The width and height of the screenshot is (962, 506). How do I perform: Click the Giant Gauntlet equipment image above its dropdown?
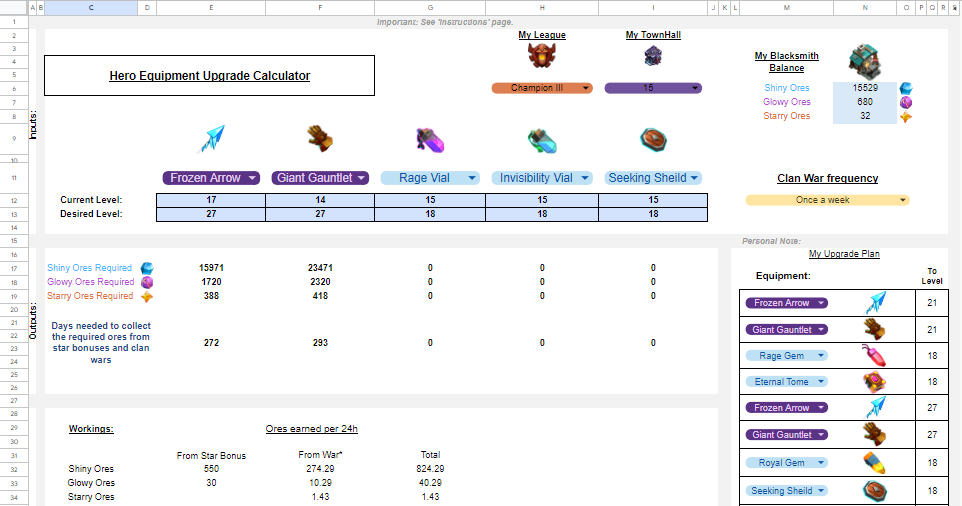[320, 139]
